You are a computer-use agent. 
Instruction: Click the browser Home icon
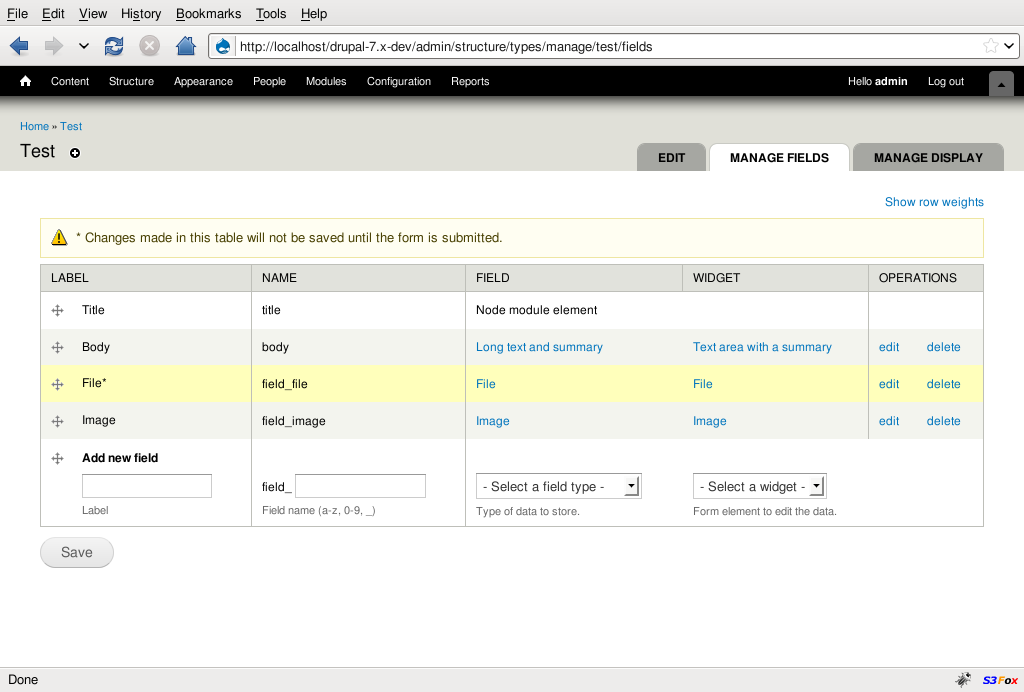click(185, 46)
